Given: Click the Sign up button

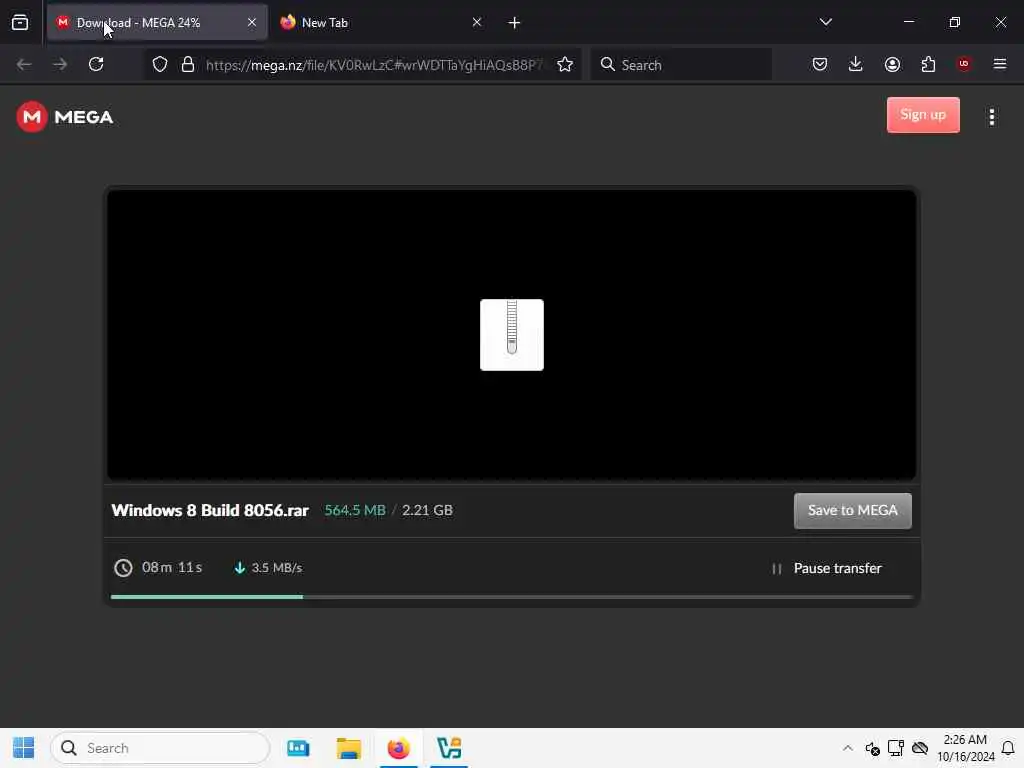Looking at the screenshot, I should point(923,115).
